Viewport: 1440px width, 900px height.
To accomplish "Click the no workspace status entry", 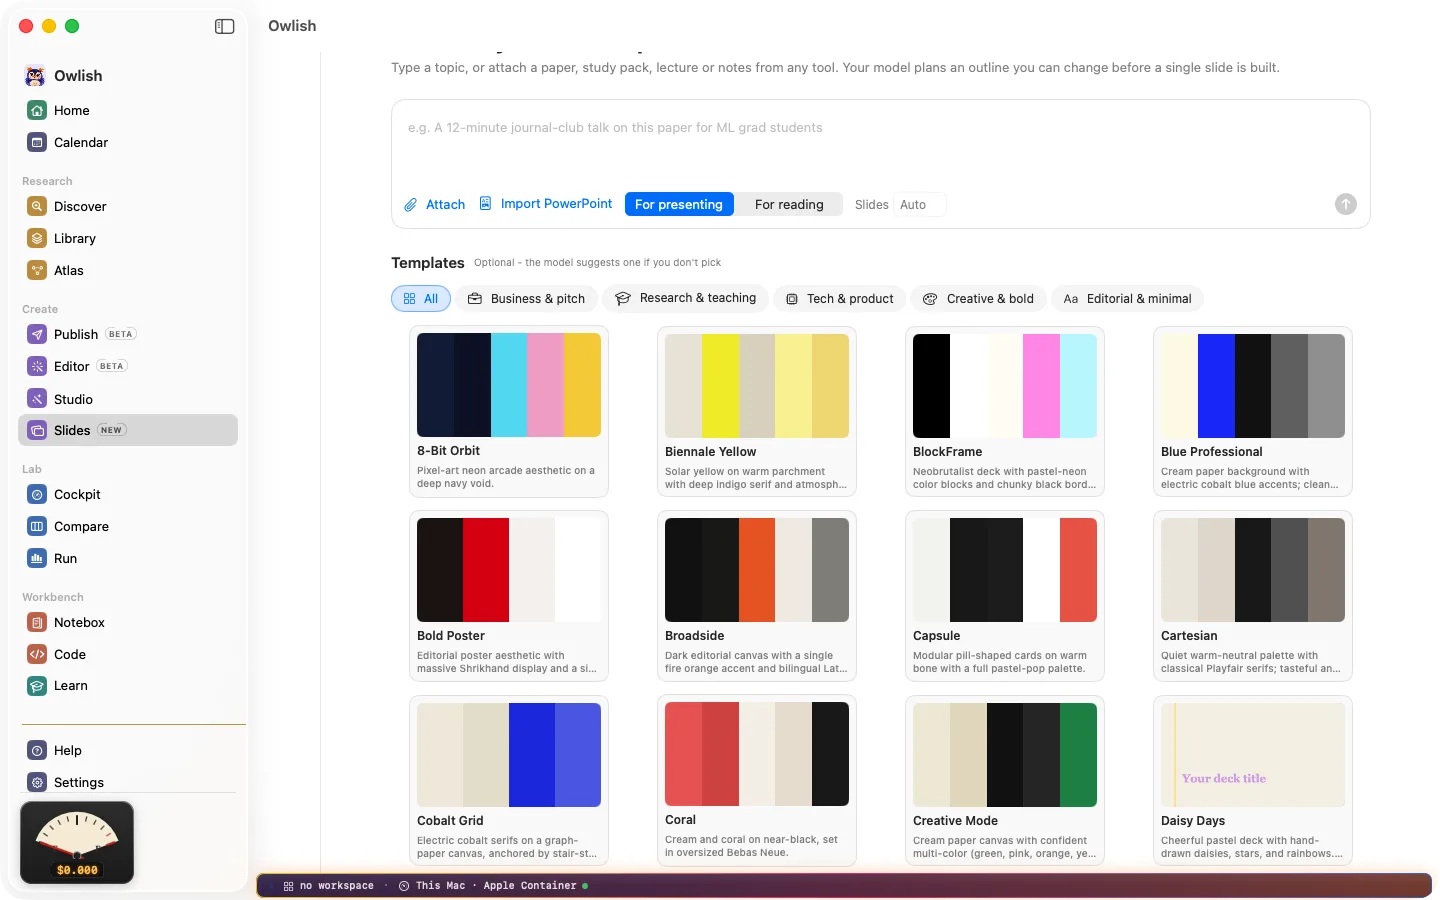I will 328,886.
